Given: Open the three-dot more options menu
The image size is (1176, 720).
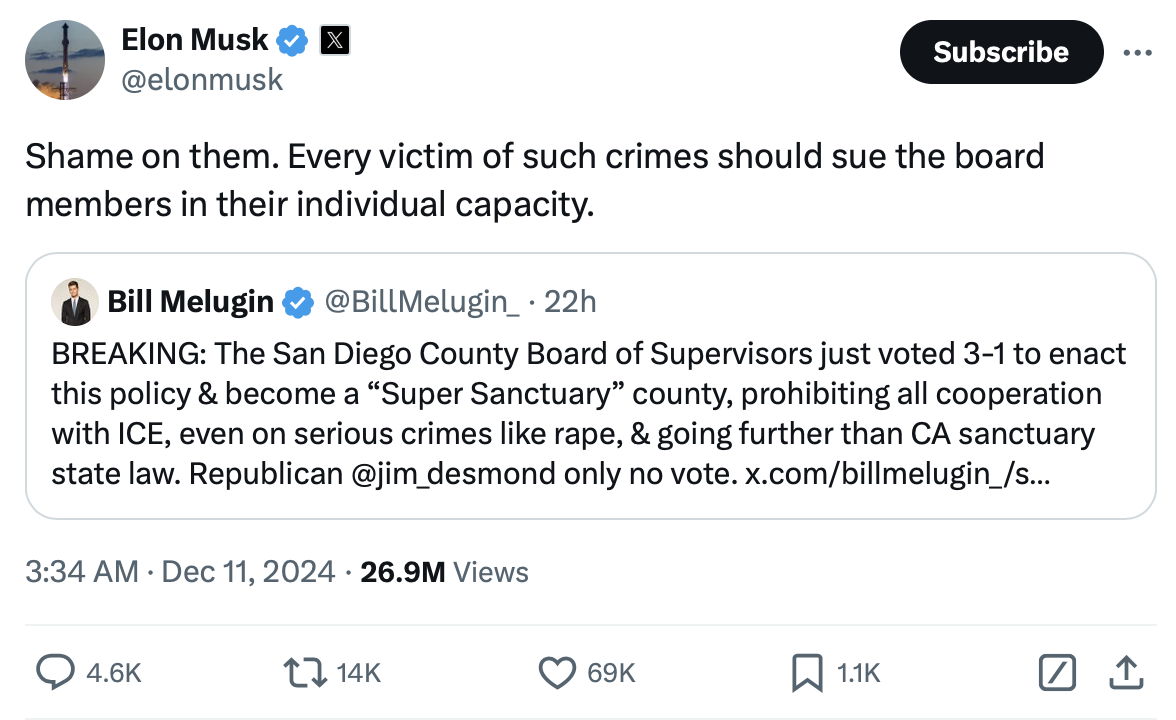Looking at the screenshot, I should click(1138, 52).
